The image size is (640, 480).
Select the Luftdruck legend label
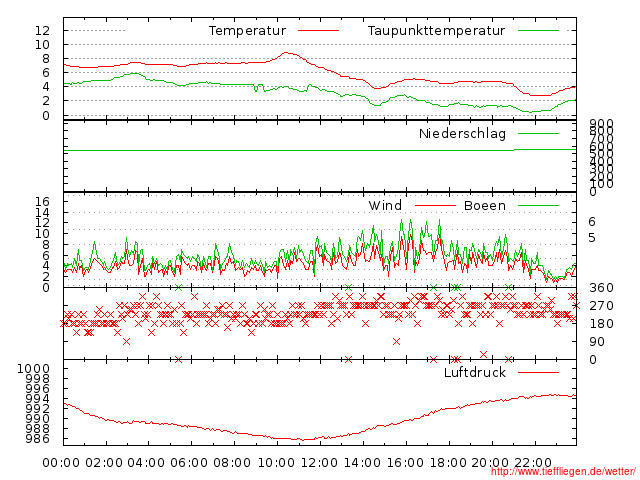(x=475, y=372)
